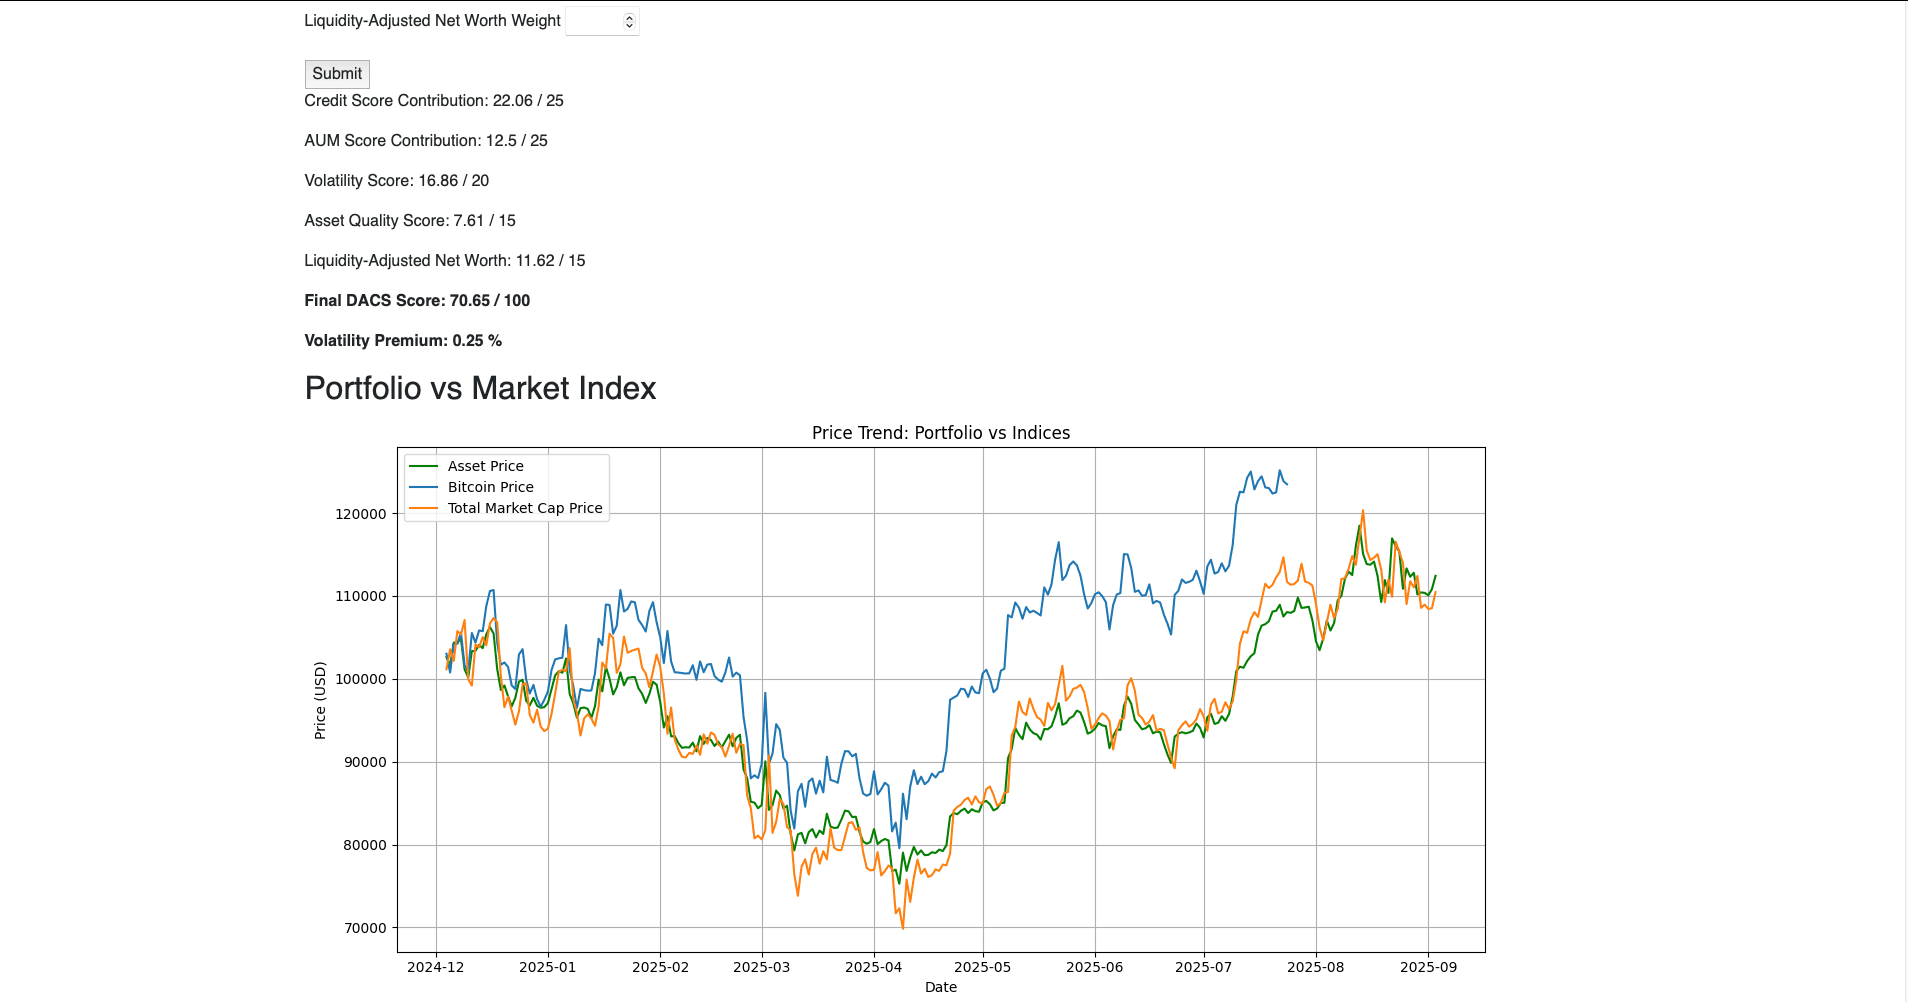Click the 120000 tick on the price axis
The image size is (1908, 1002).
[360, 514]
